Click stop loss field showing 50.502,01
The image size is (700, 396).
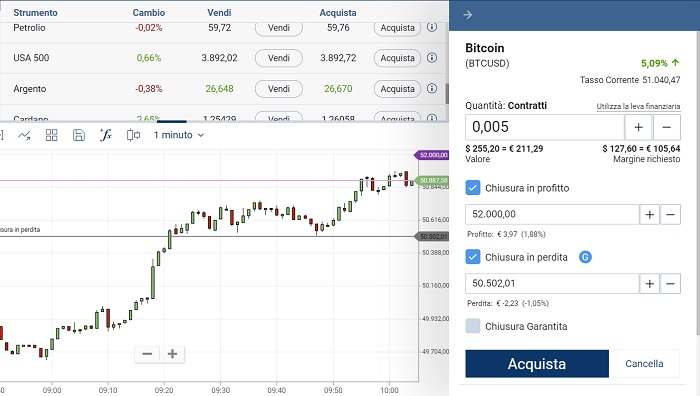click(552, 283)
